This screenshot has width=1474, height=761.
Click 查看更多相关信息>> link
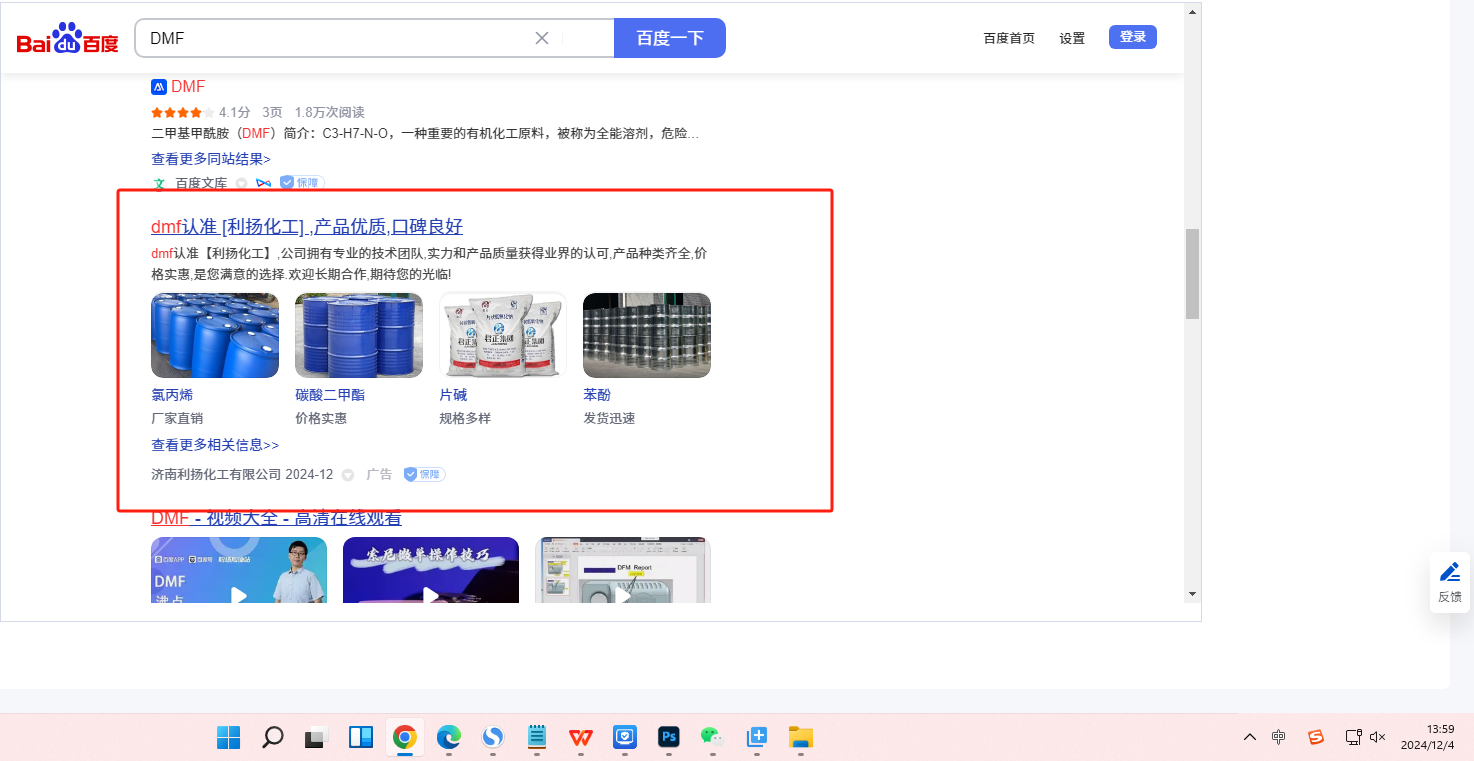215,445
